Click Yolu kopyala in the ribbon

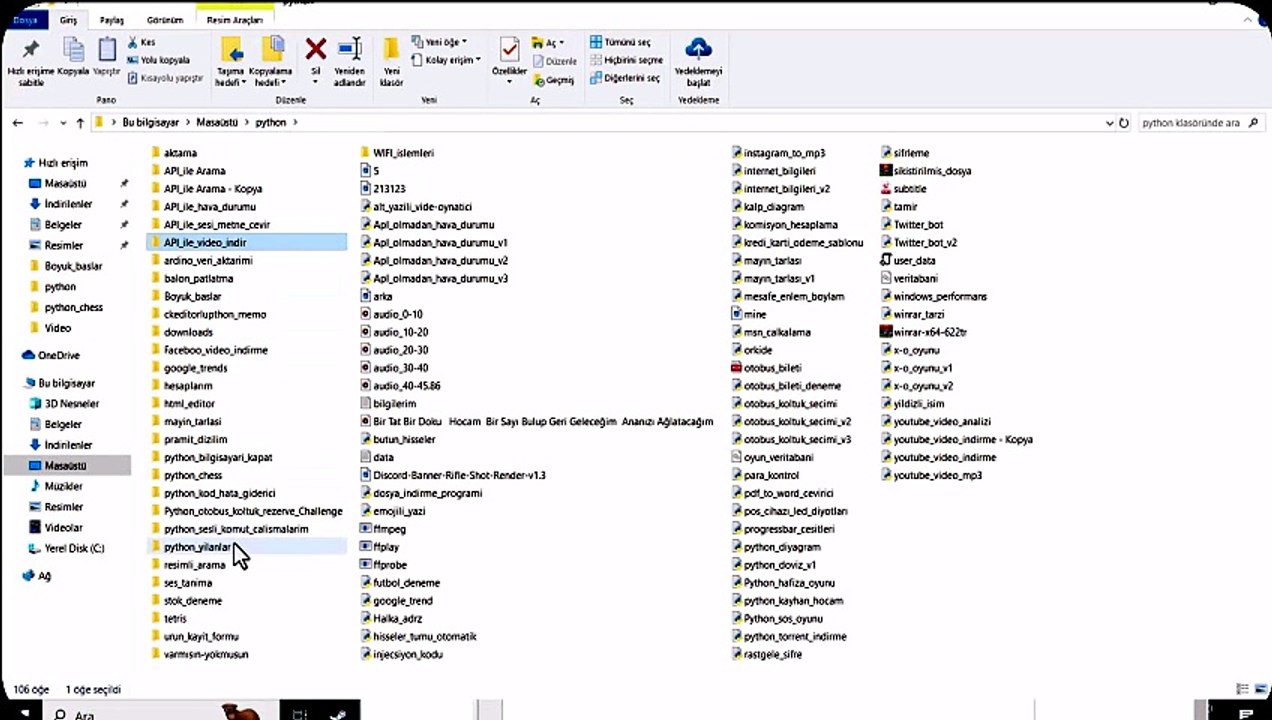tap(158, 60)
